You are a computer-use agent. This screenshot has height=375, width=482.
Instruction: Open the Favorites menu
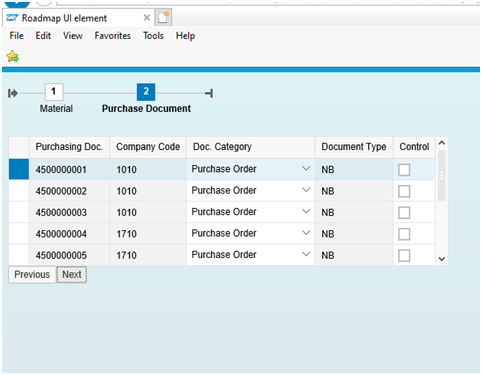pos(112,36)
